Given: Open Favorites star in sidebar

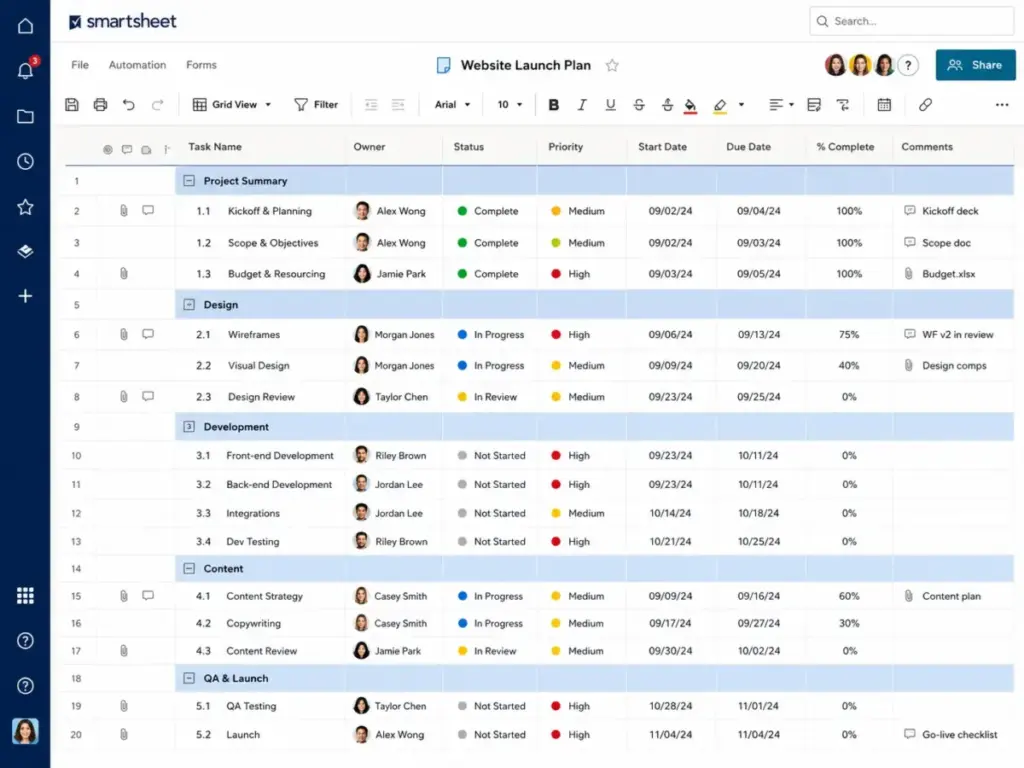Looking at the screenshot, I should [25, 207].
